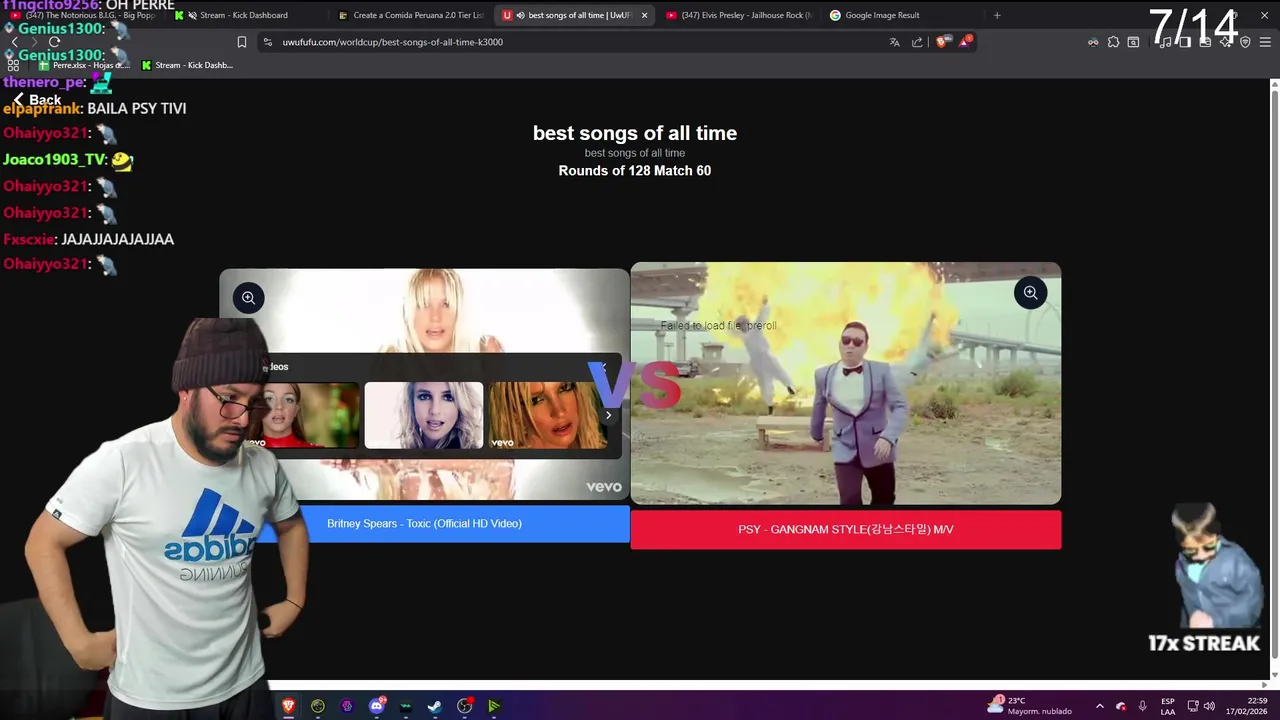Show hidden tray icons chevron
1280x720 pixels.
pyautogui.click(x=1100, y=706)
